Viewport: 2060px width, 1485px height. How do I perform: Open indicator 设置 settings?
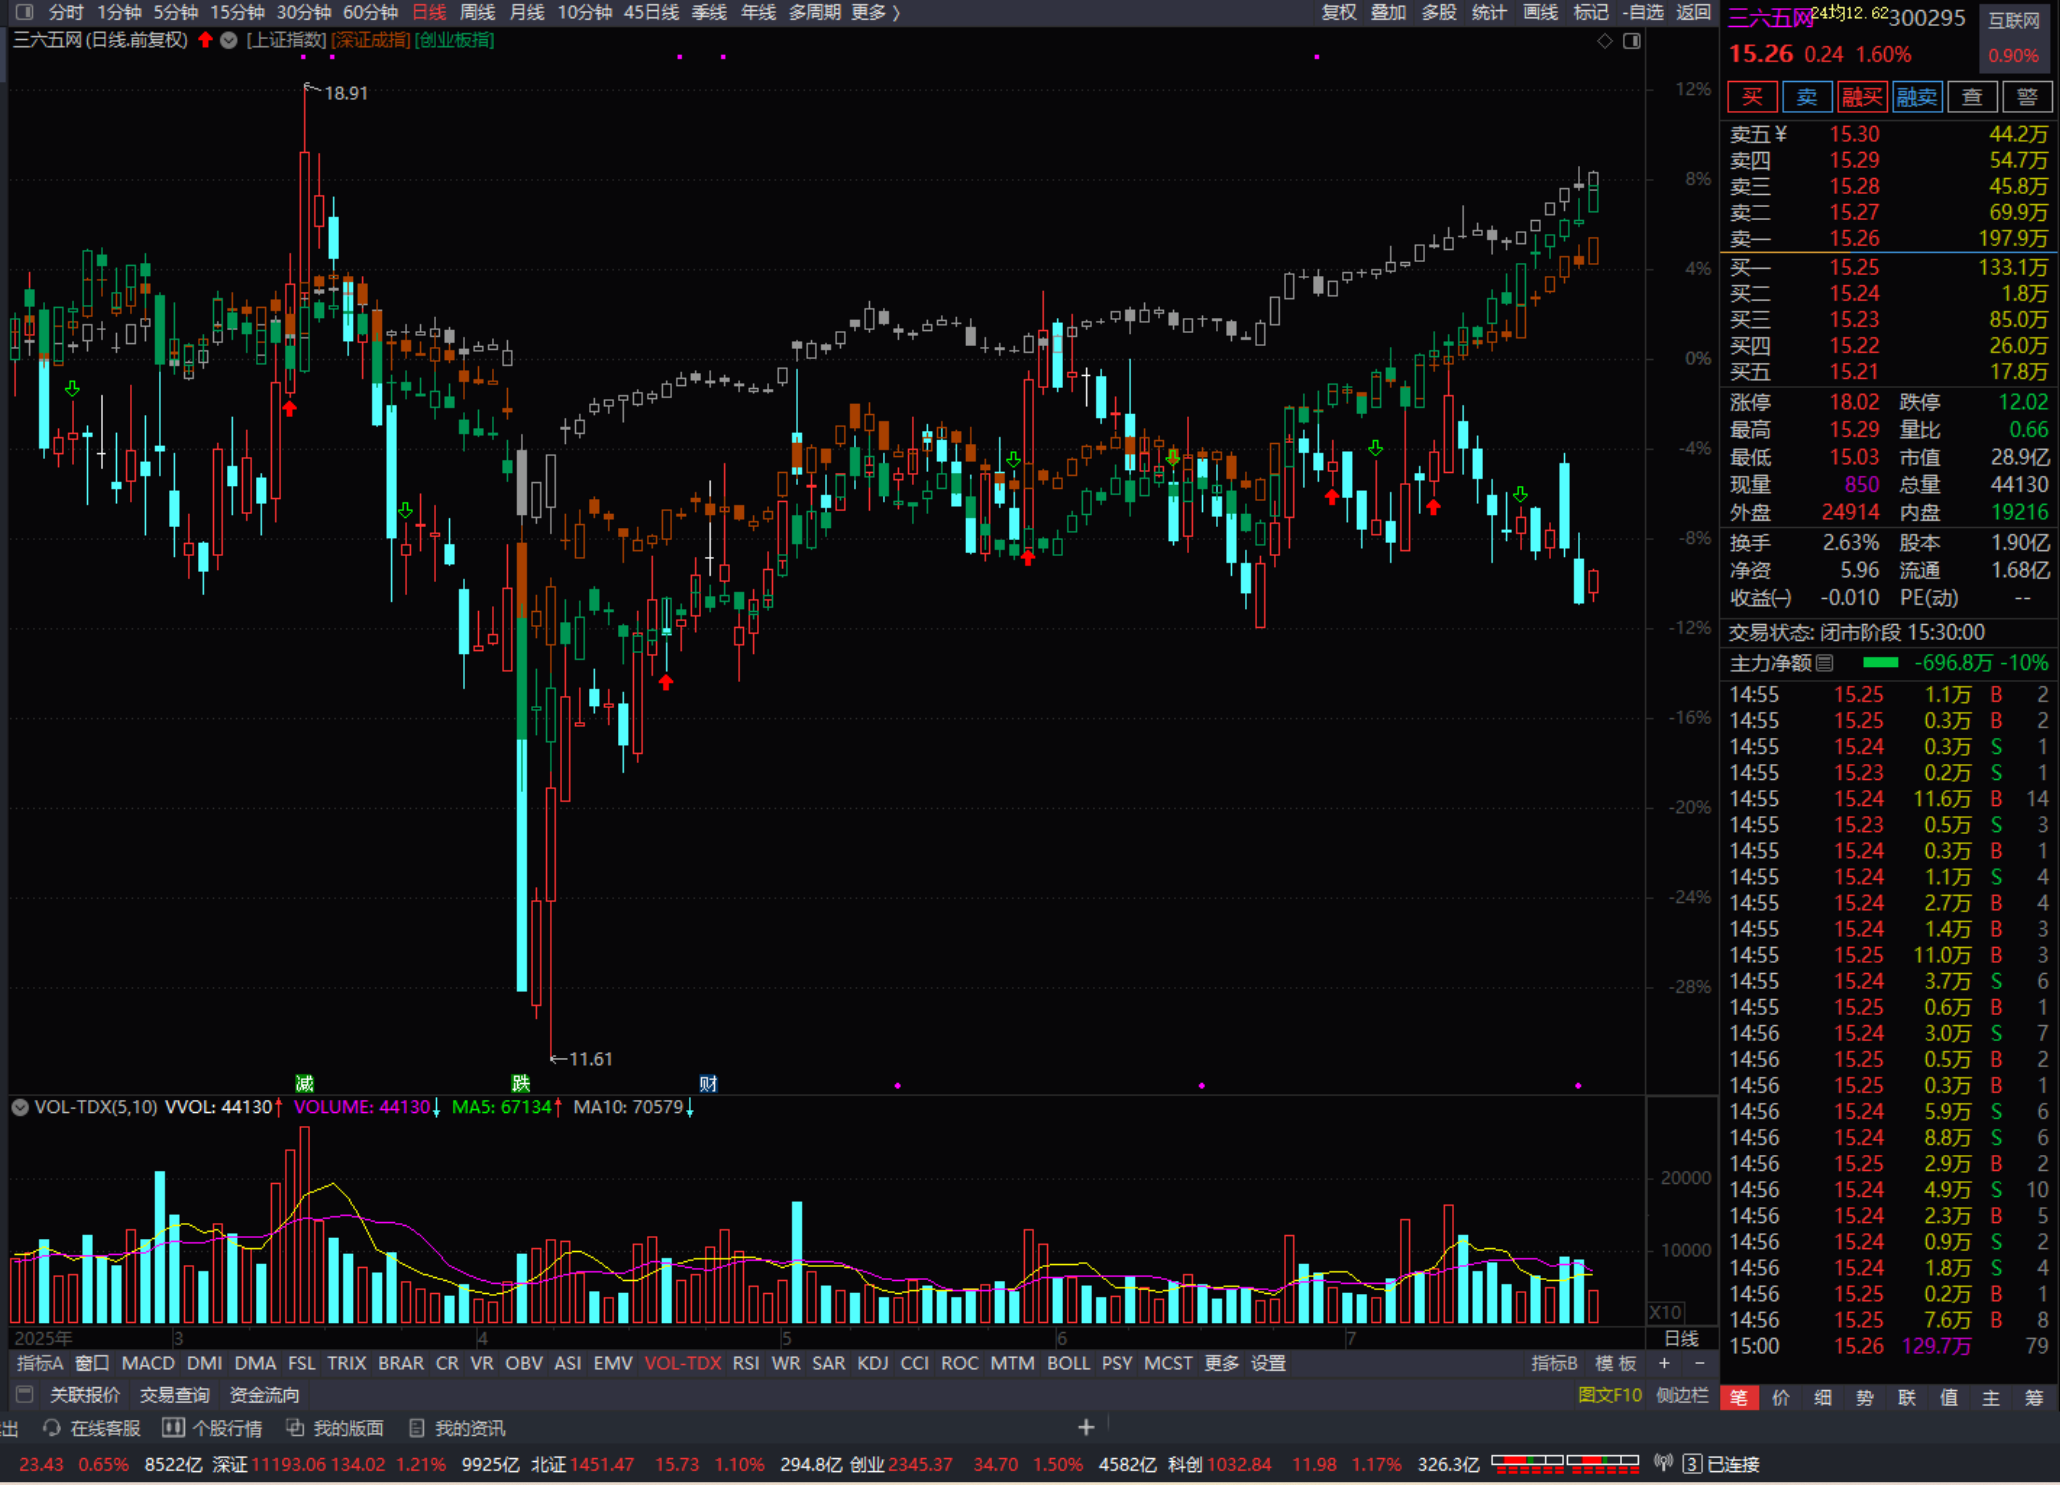pos(1268,1363)
